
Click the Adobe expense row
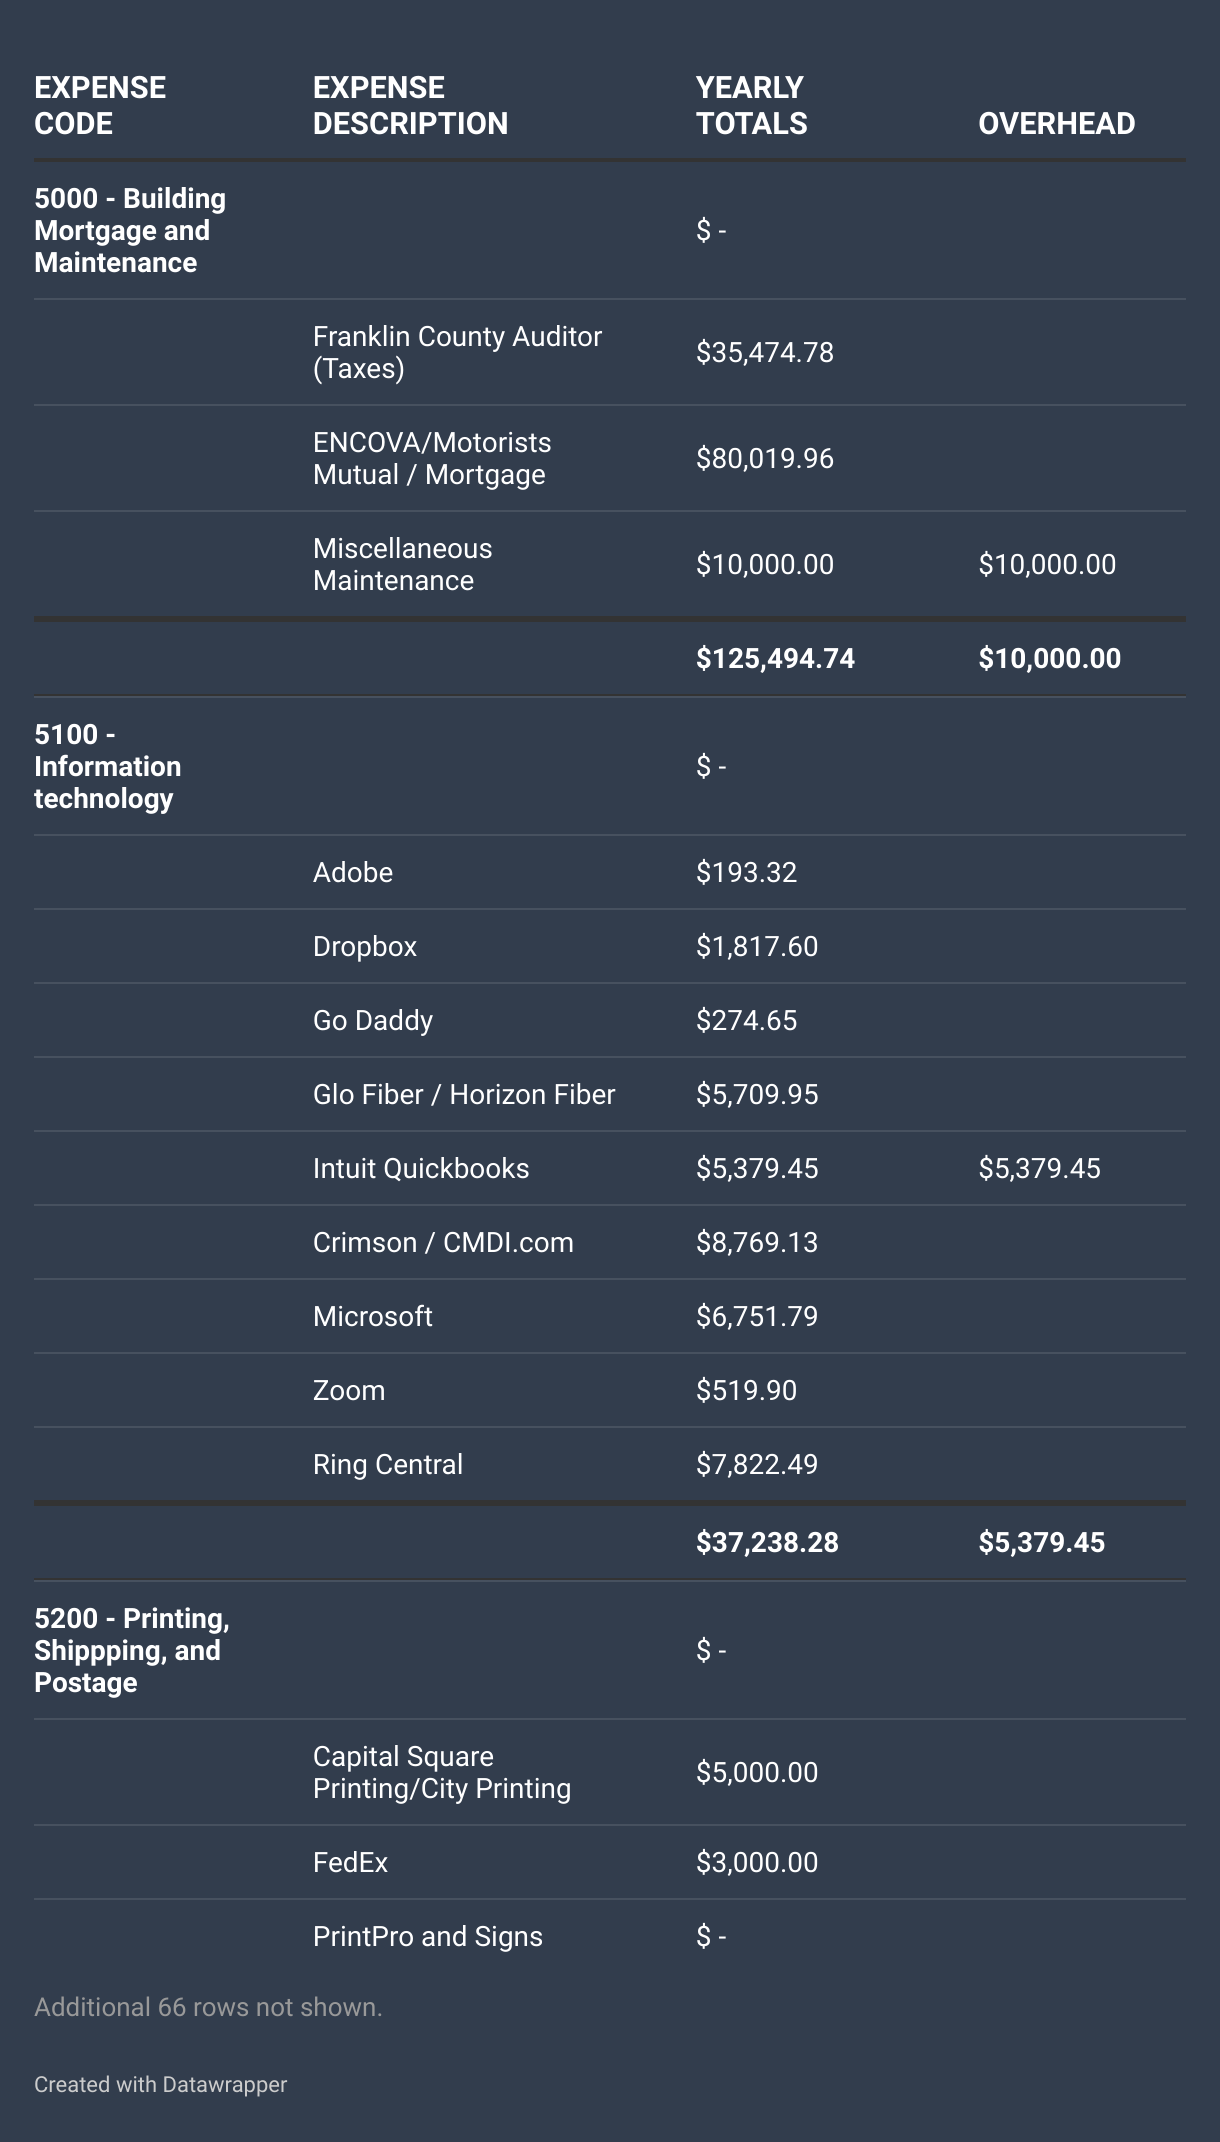353,872
